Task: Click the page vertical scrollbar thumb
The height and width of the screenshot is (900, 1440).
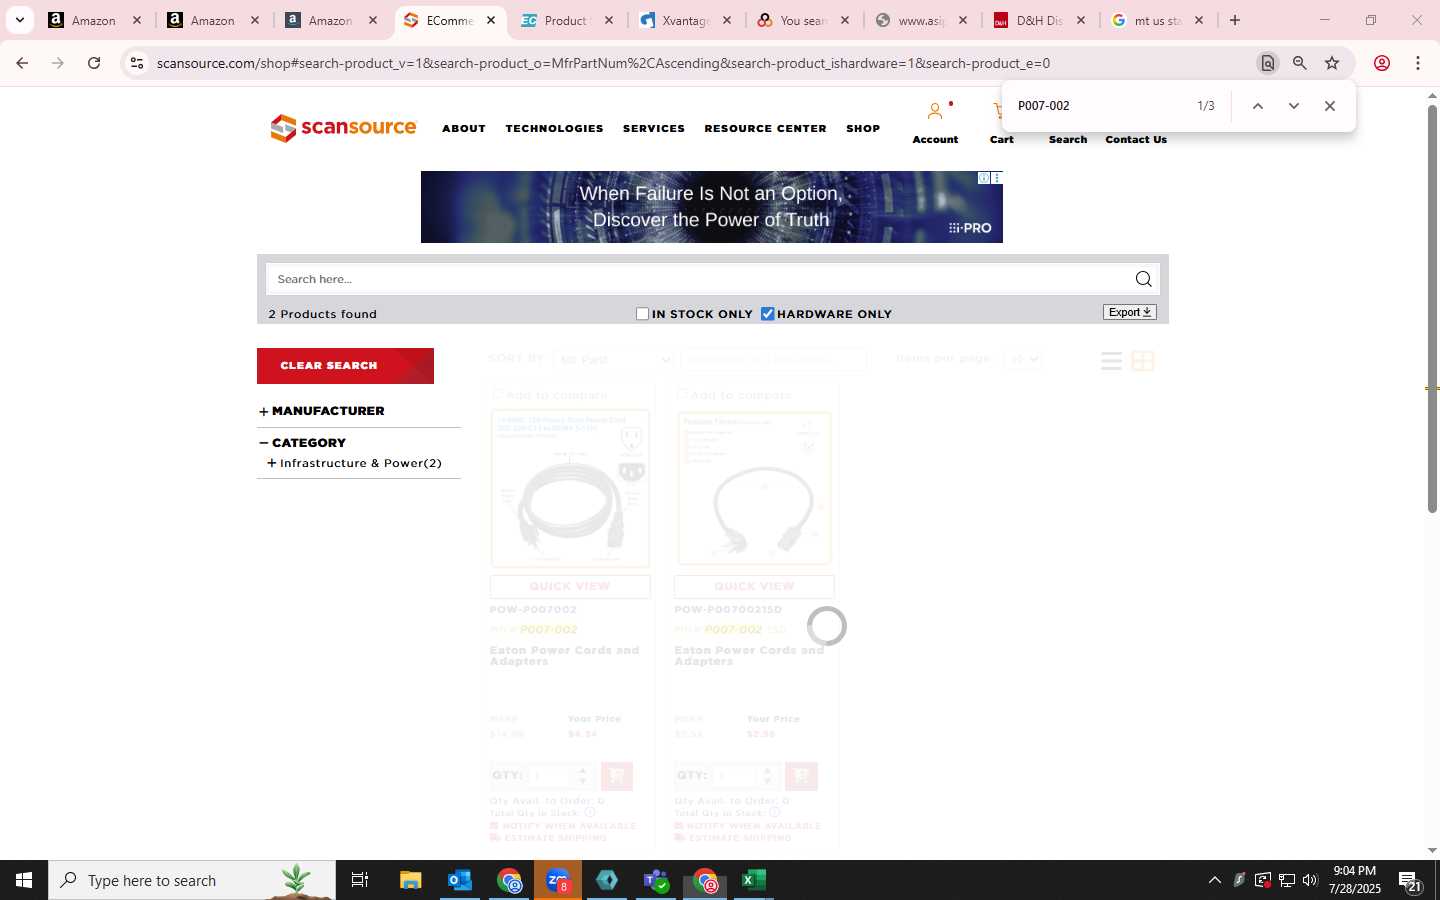Action: (1432, 309)
